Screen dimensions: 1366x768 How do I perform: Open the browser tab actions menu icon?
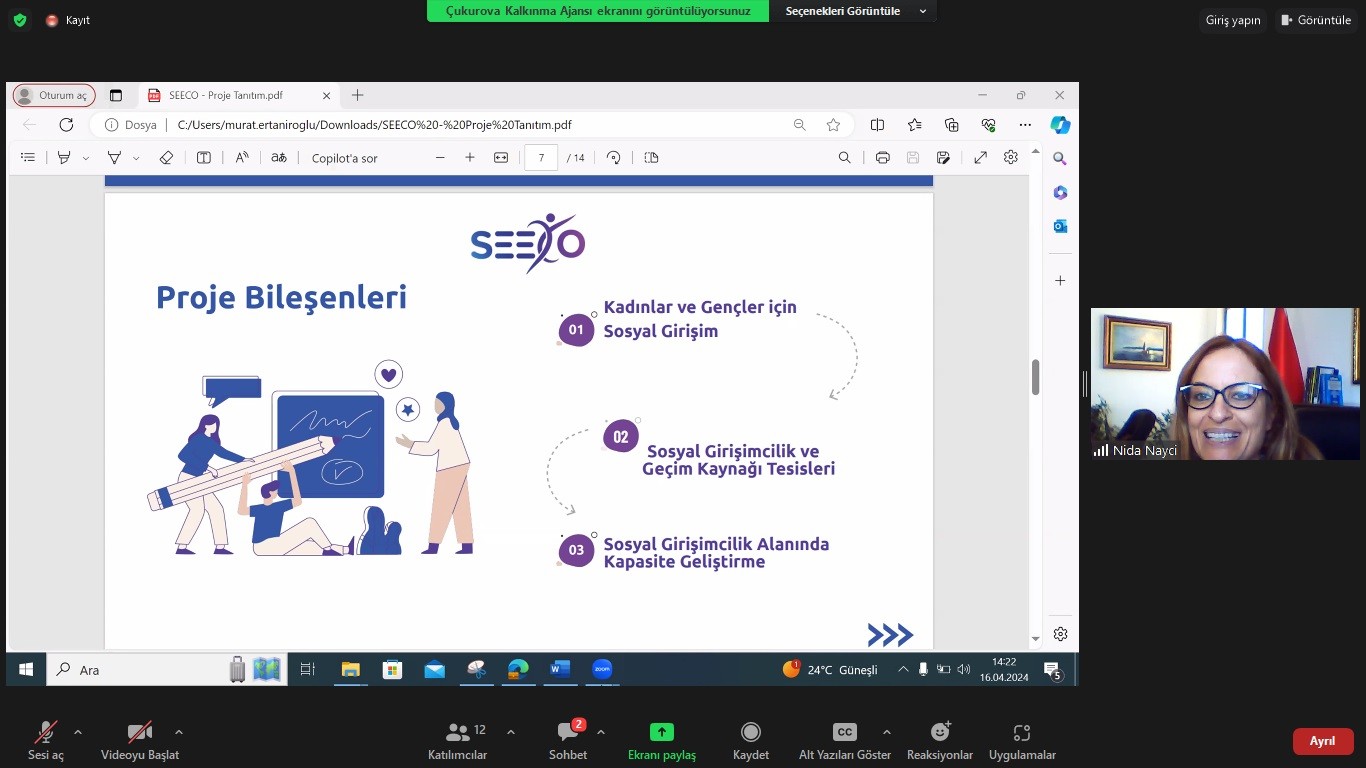[116, 95]
